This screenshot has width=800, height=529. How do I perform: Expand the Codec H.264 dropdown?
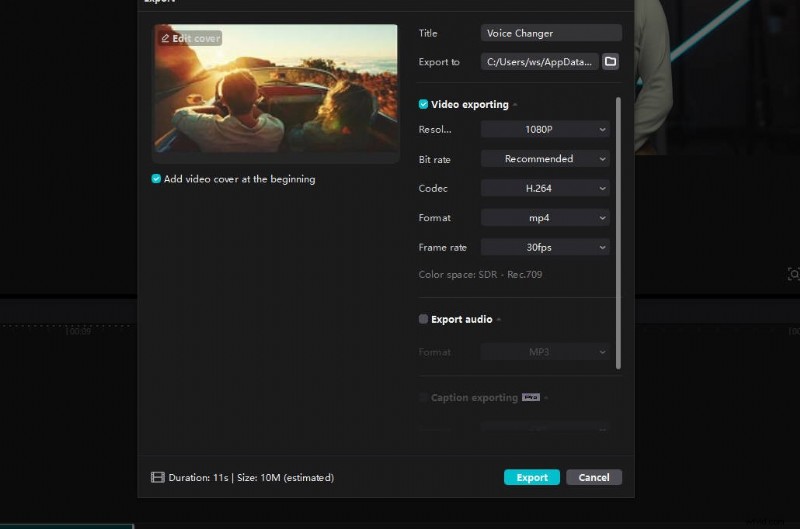pos(545,188)
